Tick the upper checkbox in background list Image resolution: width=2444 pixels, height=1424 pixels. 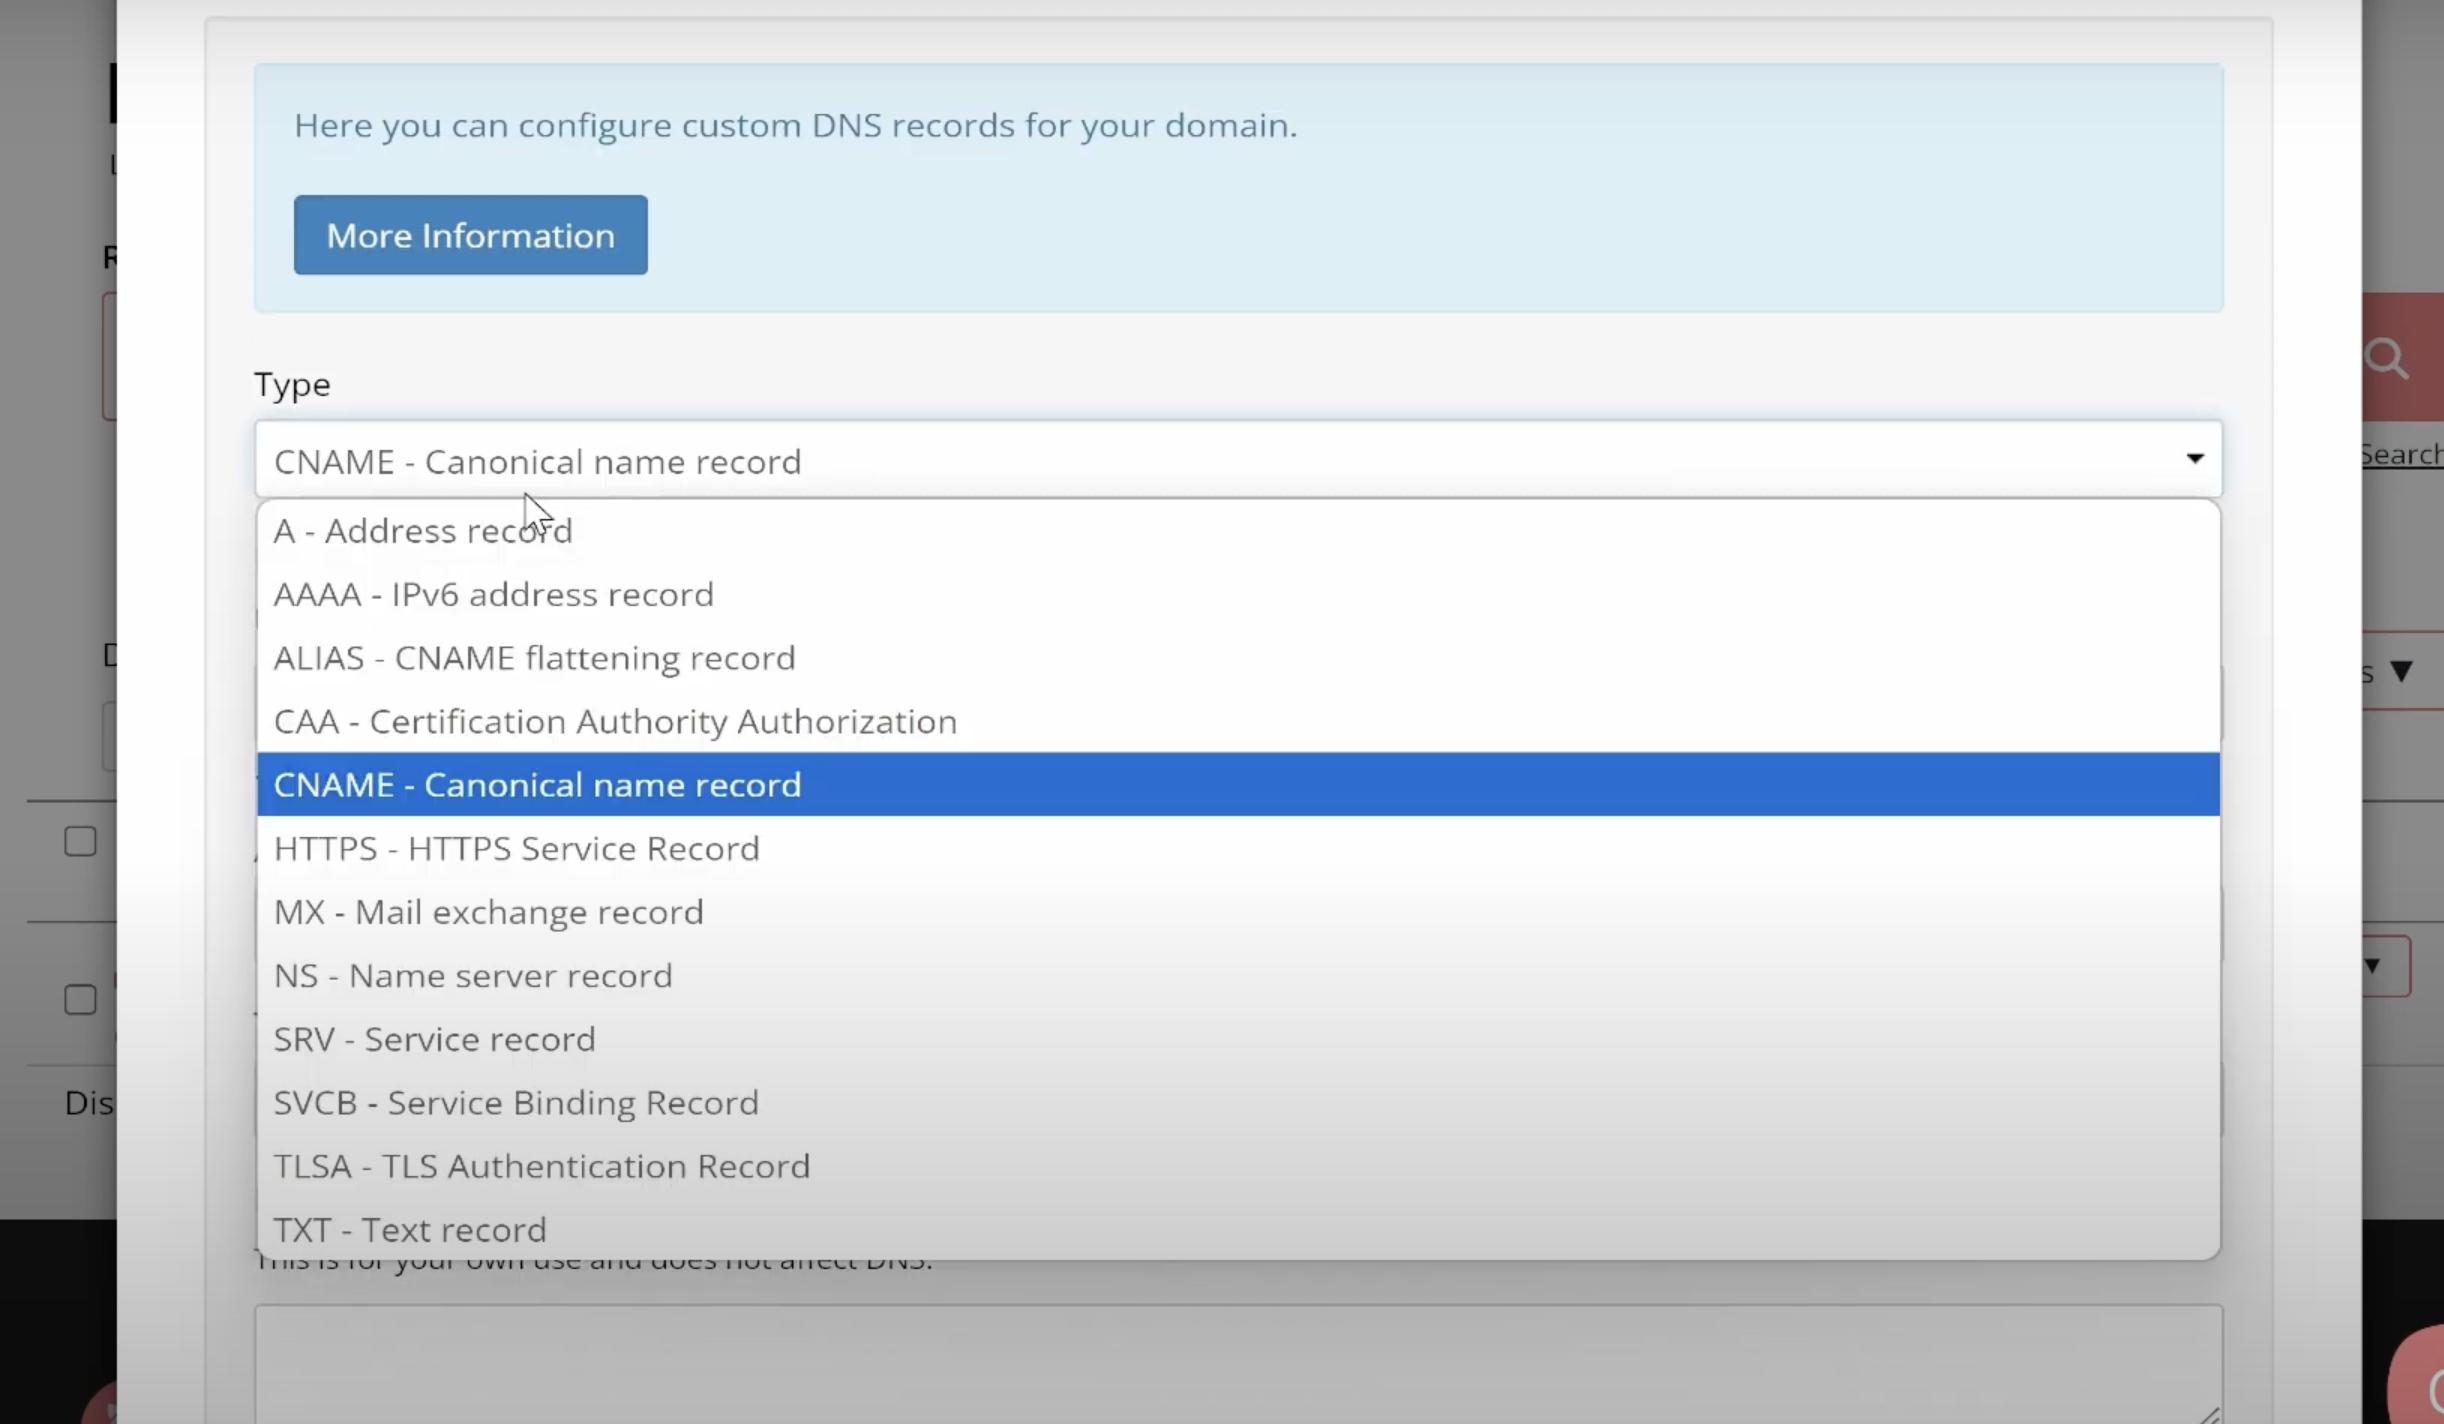[80, 842]
